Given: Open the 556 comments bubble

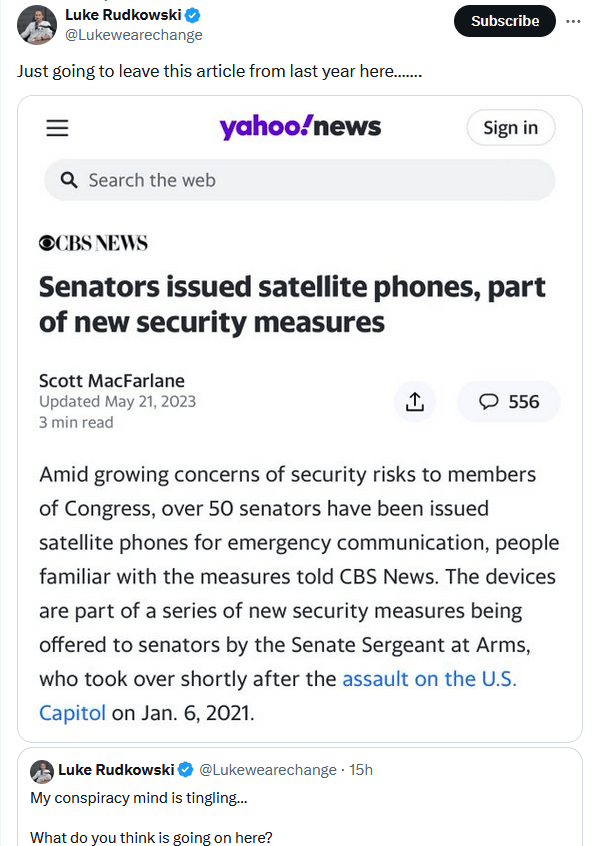Looking at the screenshot, I should coord(509,402).
